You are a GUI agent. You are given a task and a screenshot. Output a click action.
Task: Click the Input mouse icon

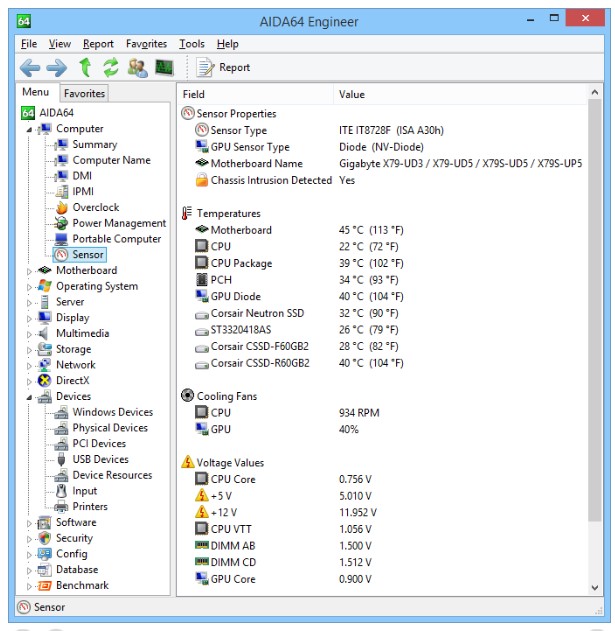coord(62,491)
